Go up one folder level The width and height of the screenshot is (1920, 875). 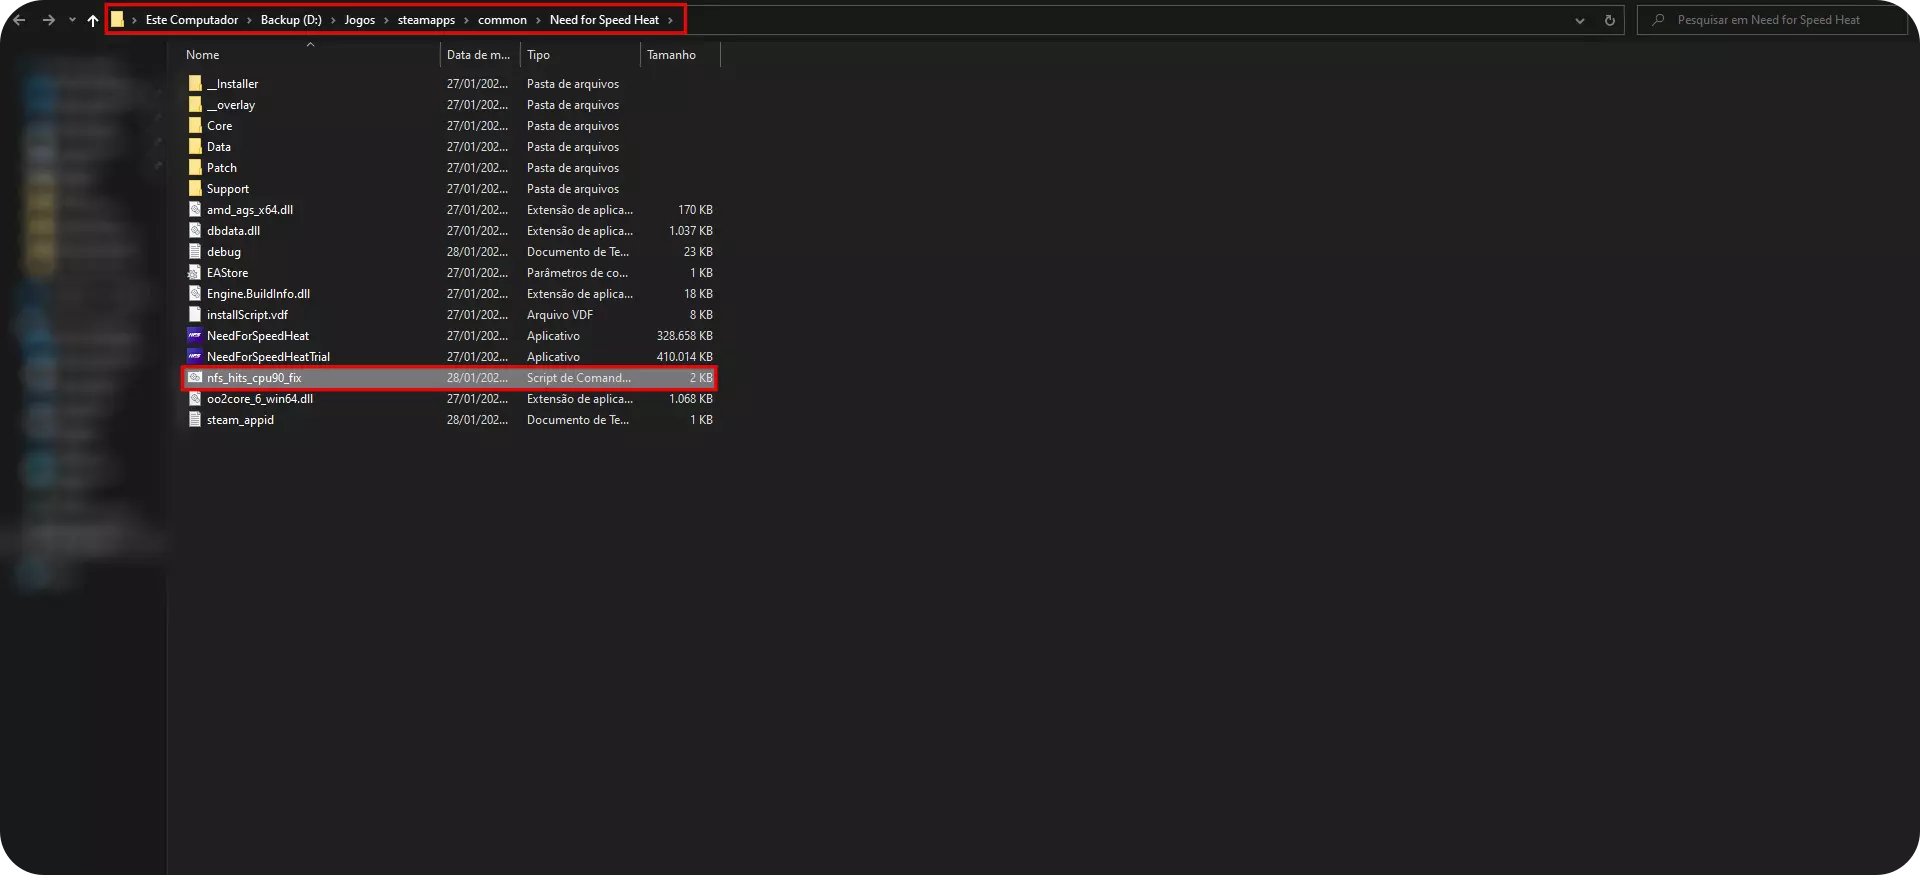click(x=93, y=20)
